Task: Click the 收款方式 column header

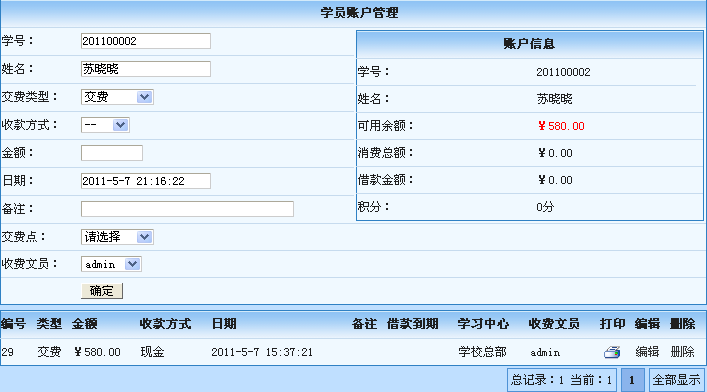Action: (x=165, y=324)
